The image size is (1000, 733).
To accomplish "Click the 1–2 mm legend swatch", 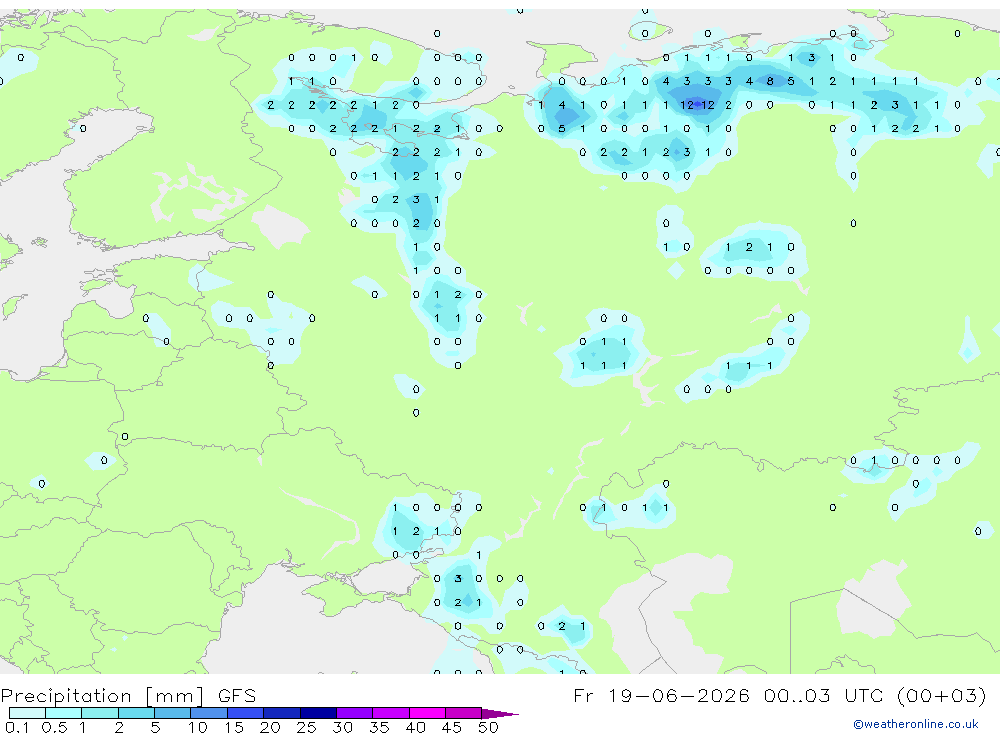I will 100,713.
